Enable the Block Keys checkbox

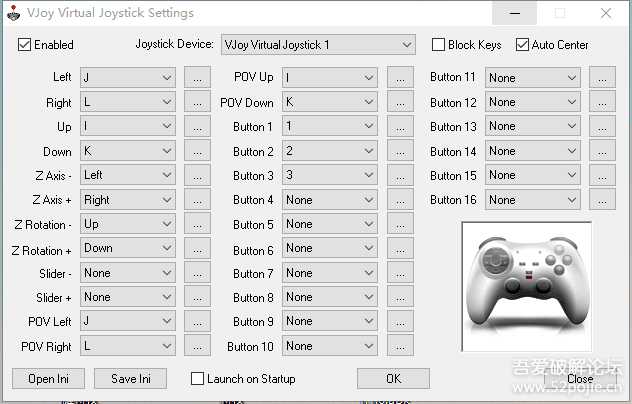pyautogui.click(x=439, y=45)
